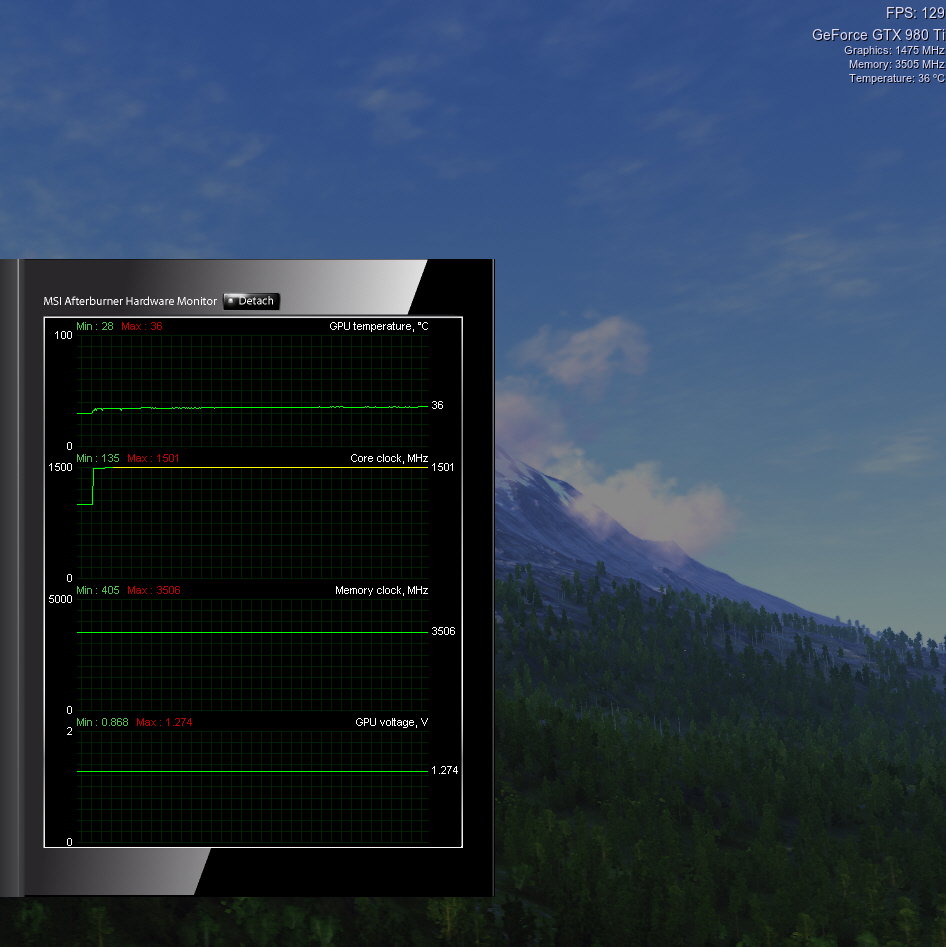Click the 'Max : 1.274' voltage value

tap(164, 722)
